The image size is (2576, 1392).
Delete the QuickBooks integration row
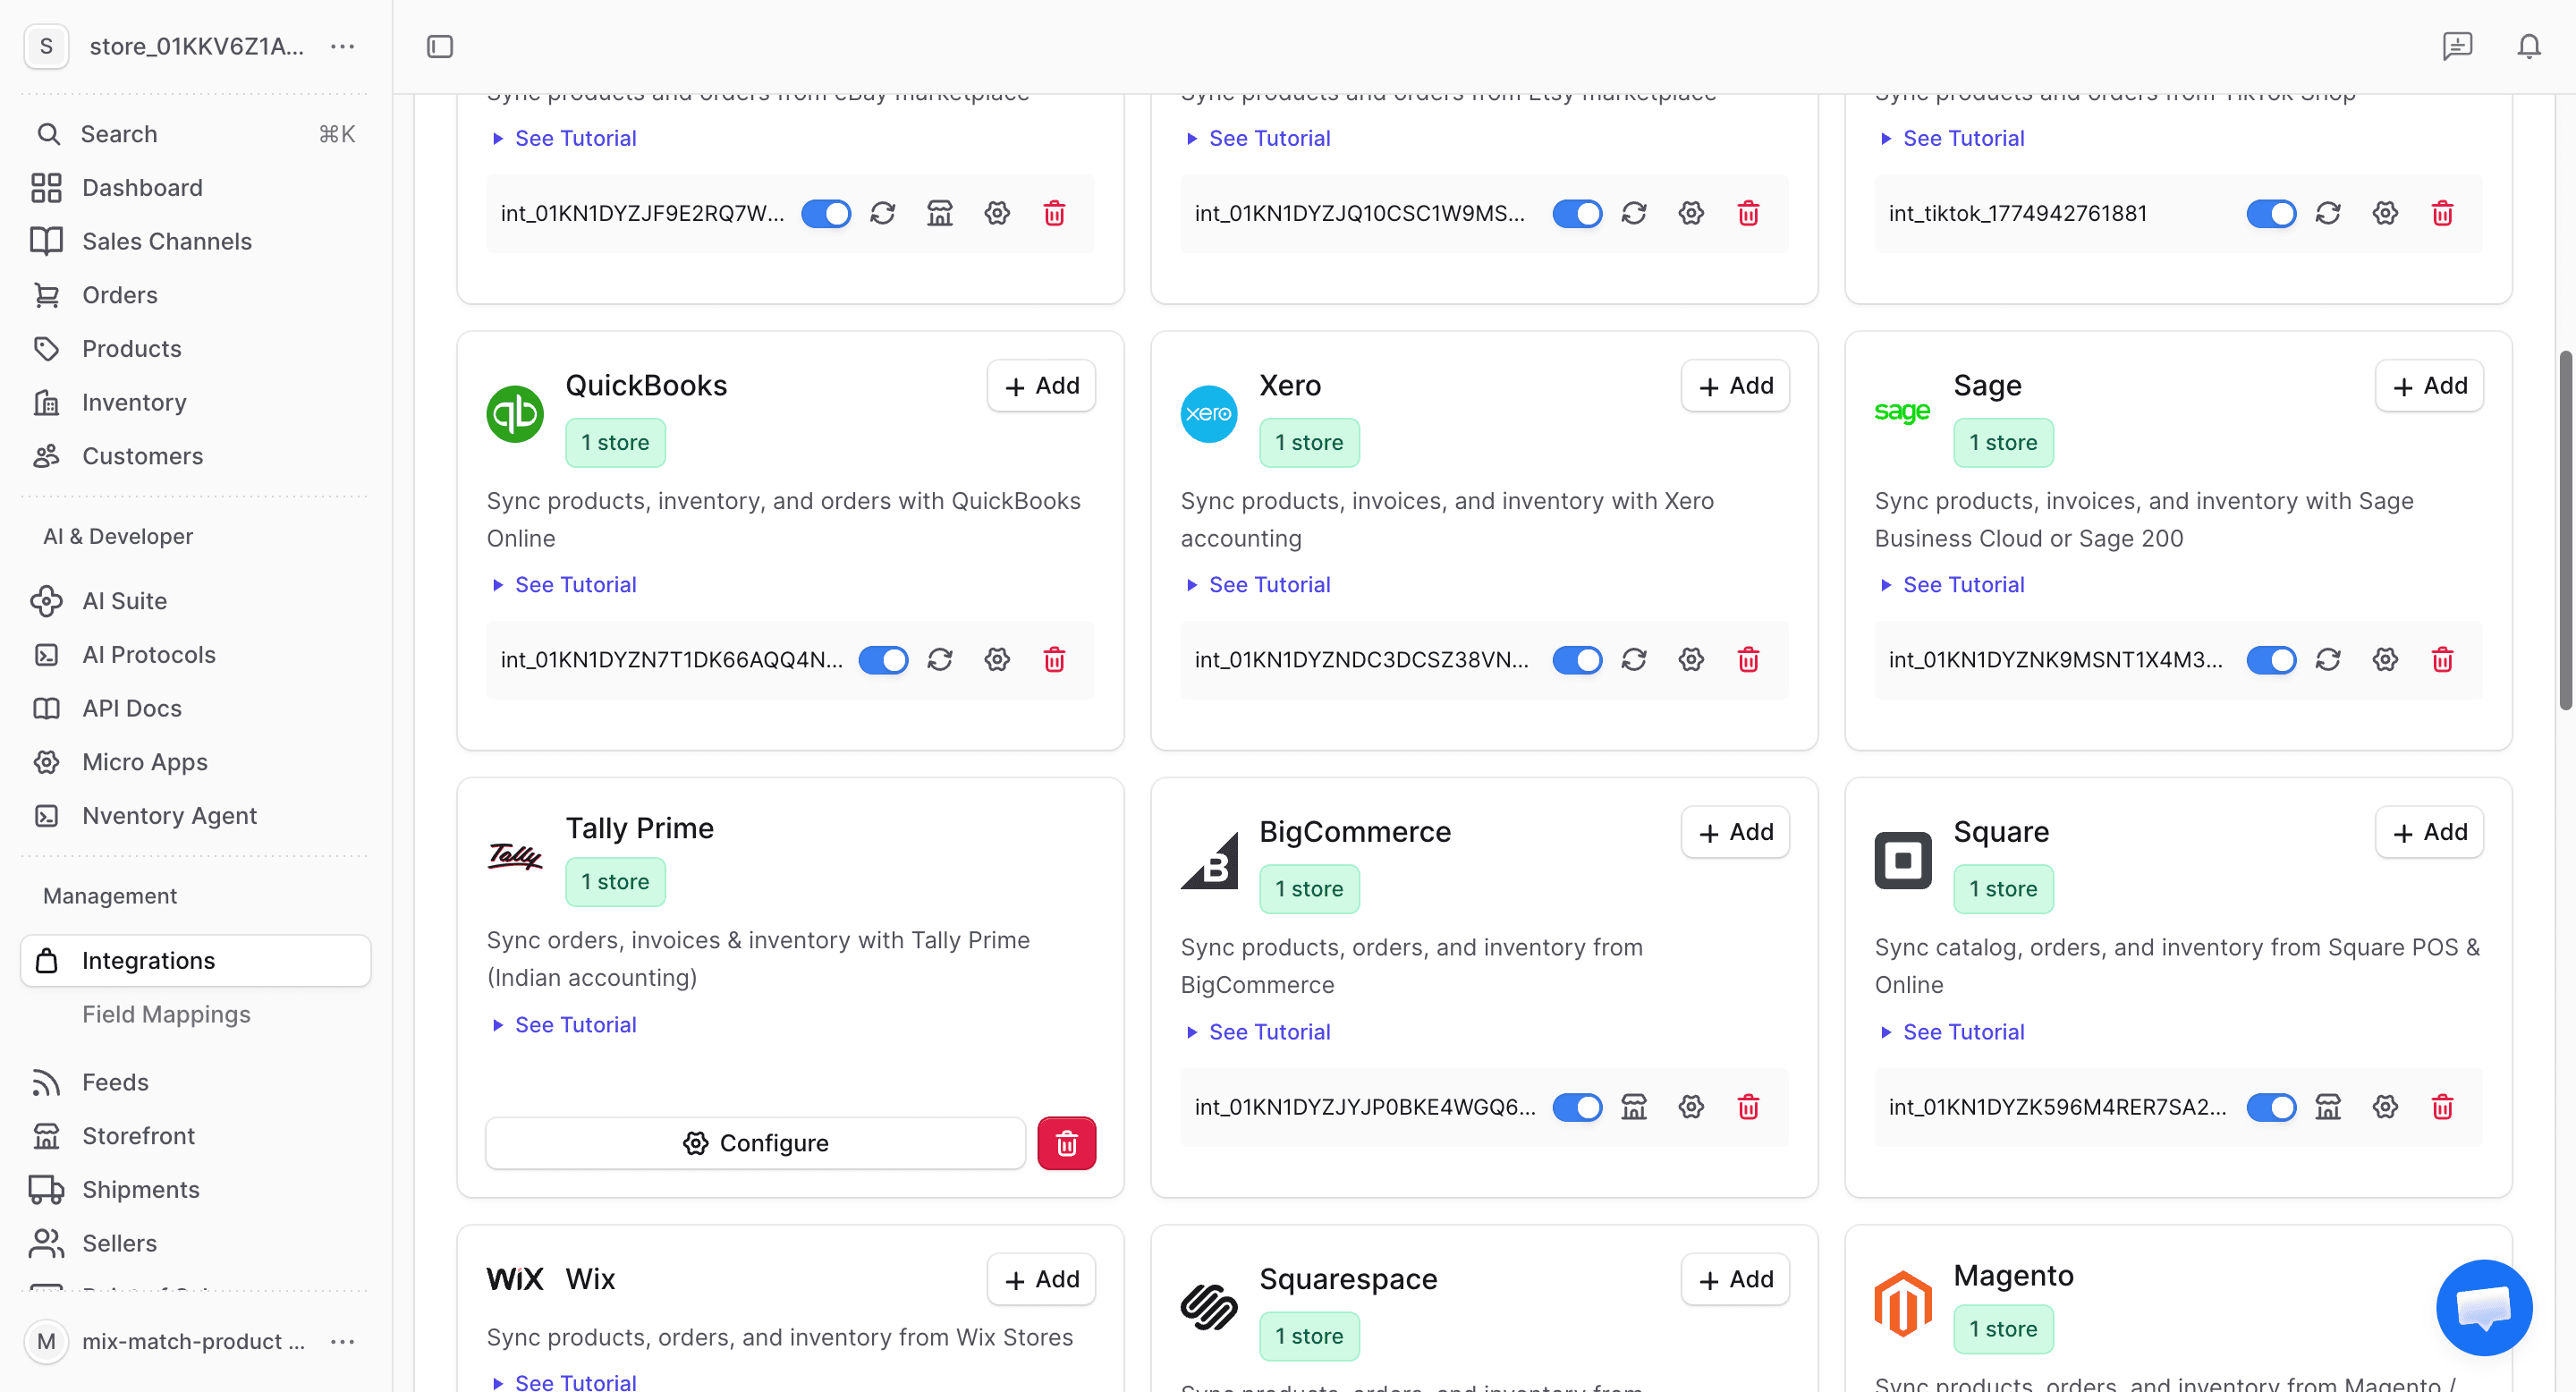pyautogui.click(x=1054, y=660)
